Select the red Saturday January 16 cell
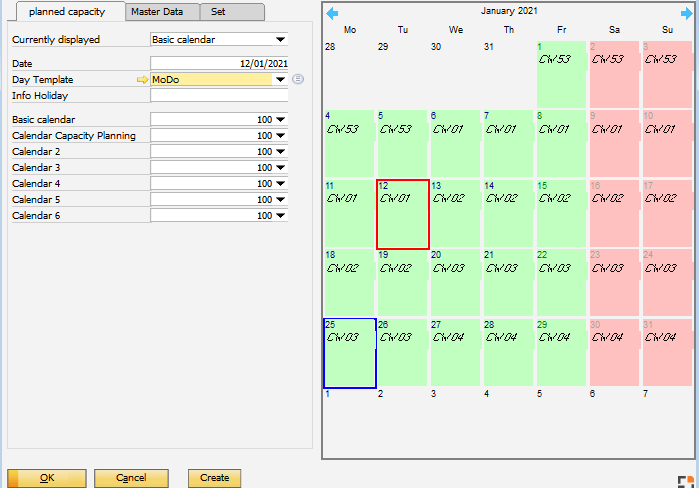The height and width of the screenshot is (488, 699). (615, 214)
